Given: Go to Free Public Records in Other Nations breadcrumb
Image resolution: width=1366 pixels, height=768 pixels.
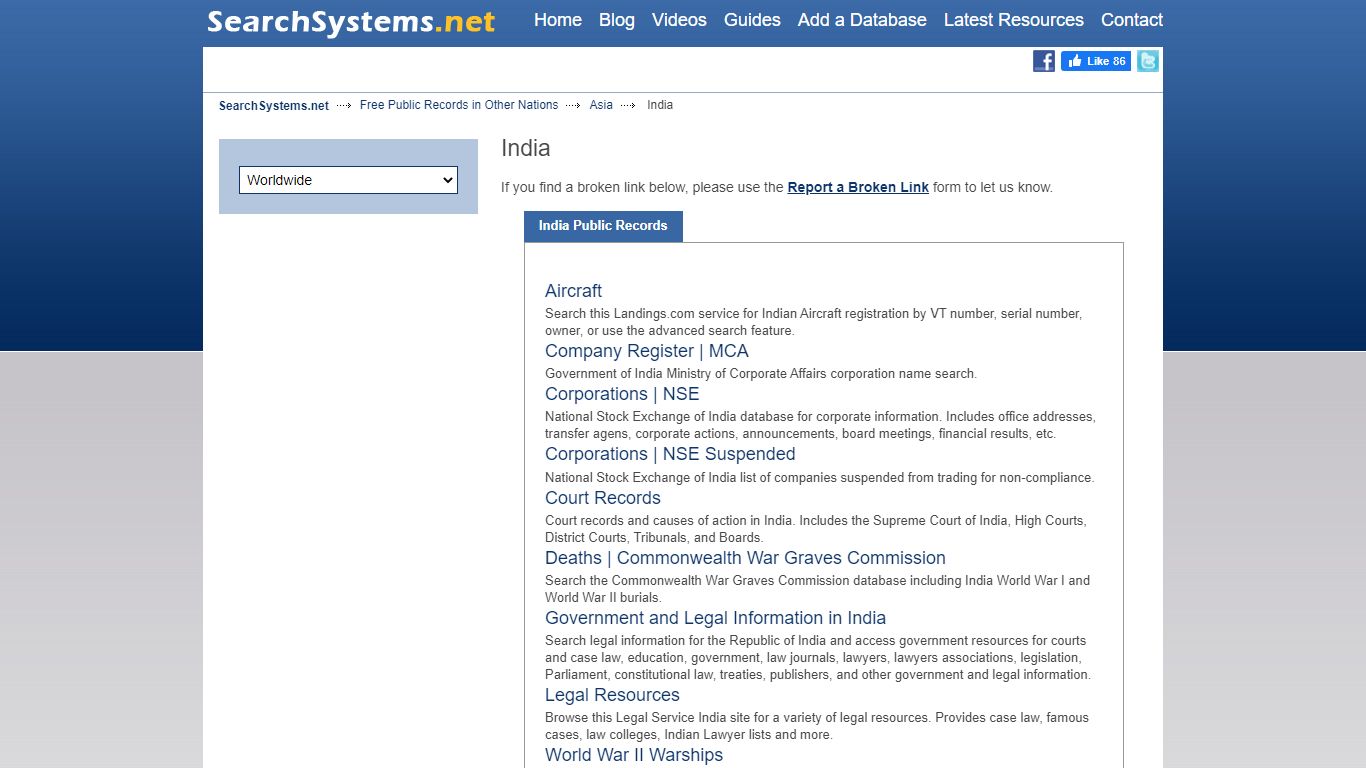Looking at the screenshot, I should click(459, 105).
